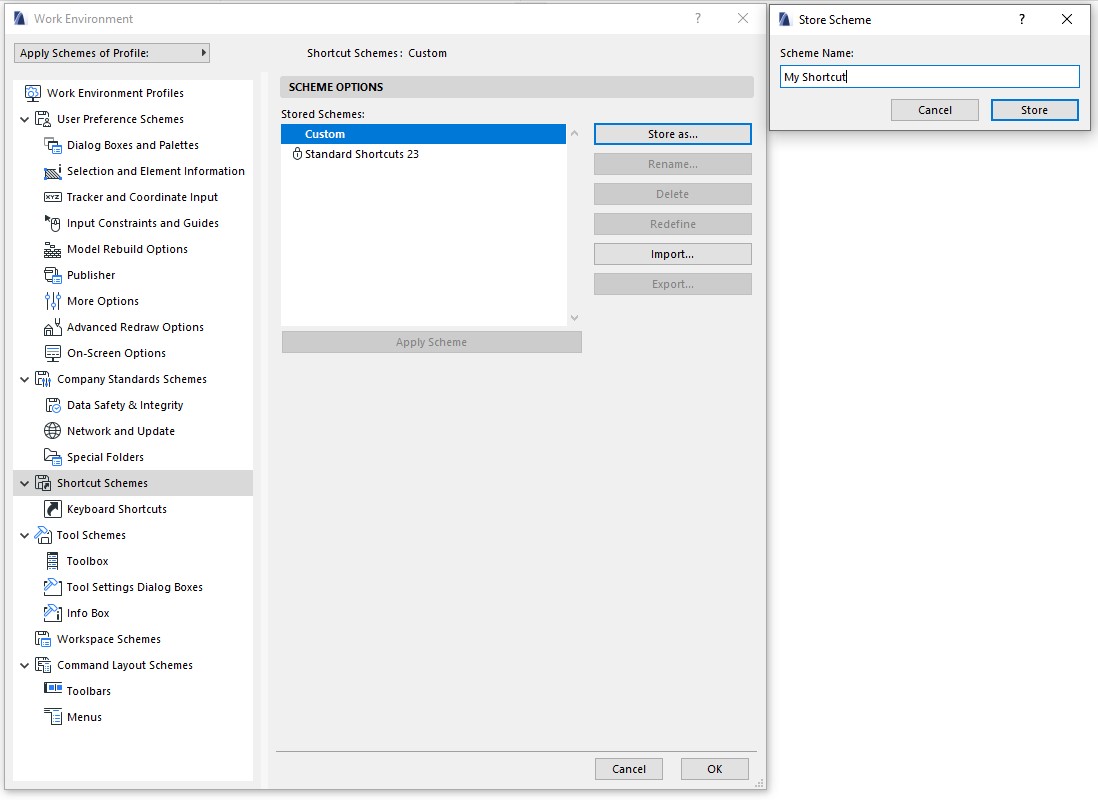Collapse the Tool Schemes group

pos(25,535)
